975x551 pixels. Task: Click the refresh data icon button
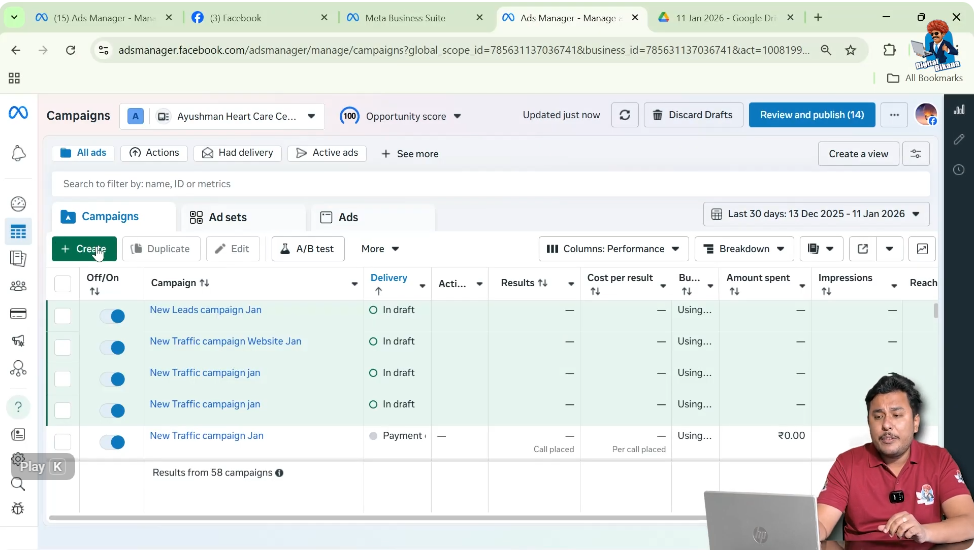(x=625, y=115)
